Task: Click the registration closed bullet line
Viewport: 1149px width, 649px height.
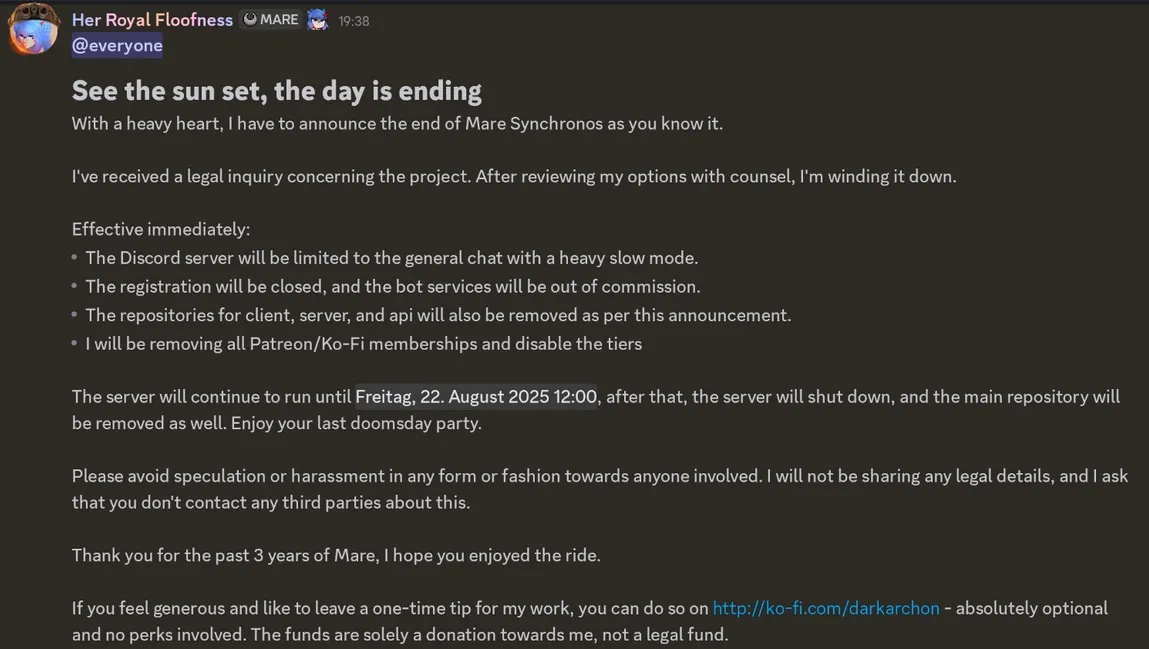Action: (393, 286)
